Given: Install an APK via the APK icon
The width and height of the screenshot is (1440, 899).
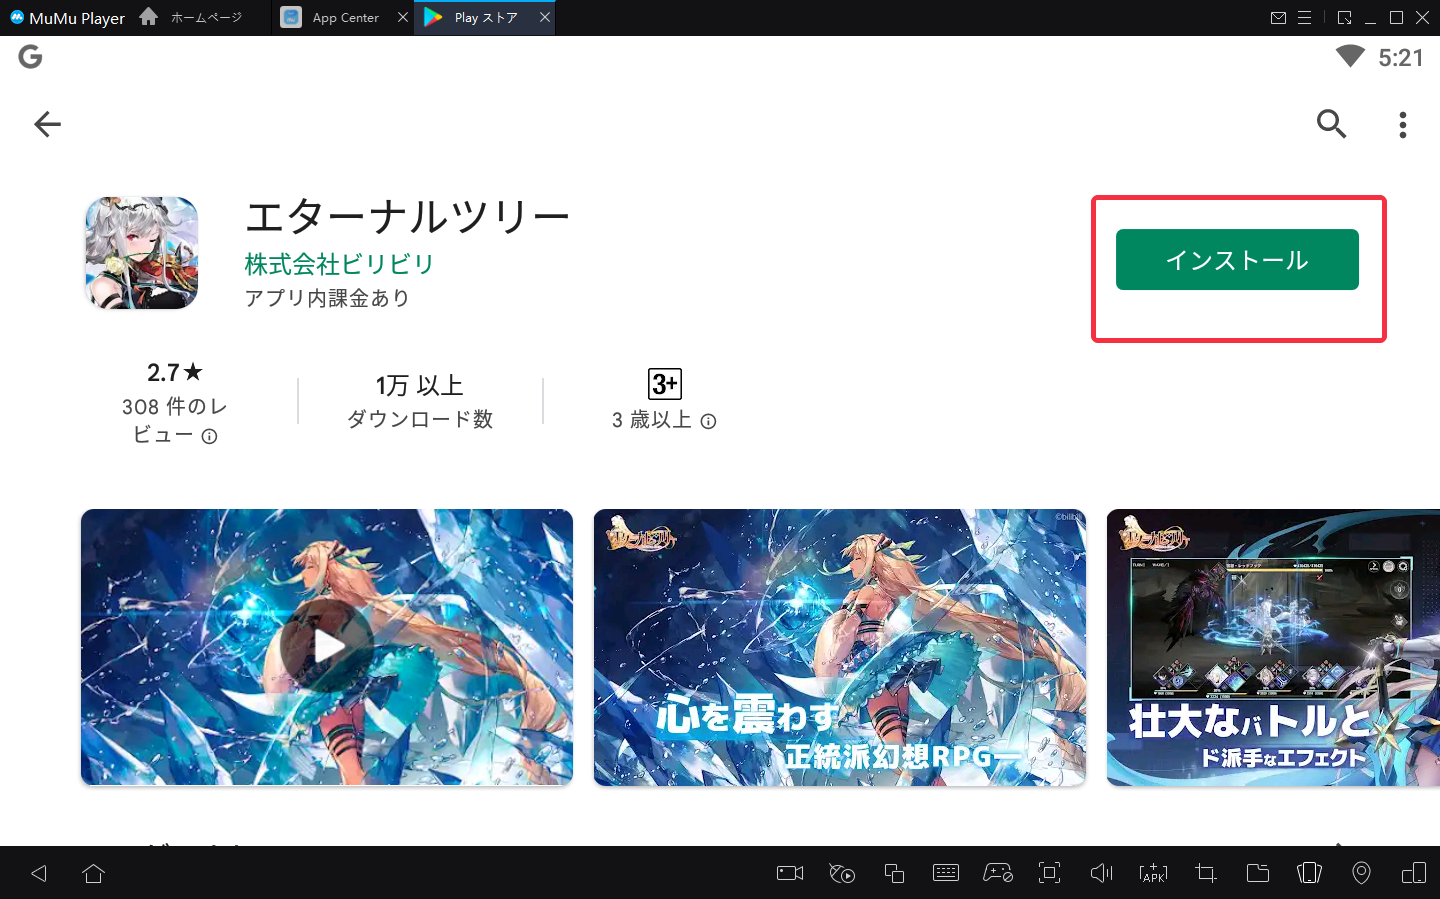Looking at the screenshot, I should (x=1153, y=873).
